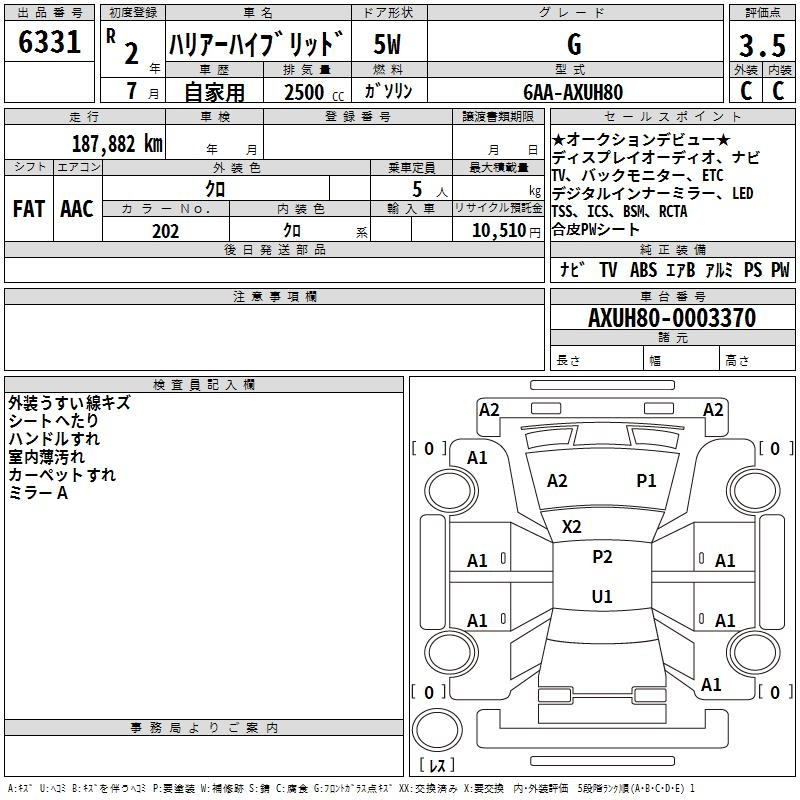Click inspector note ミラーA
The width and height of the screenshot is (800, 800).
(38, 492)
